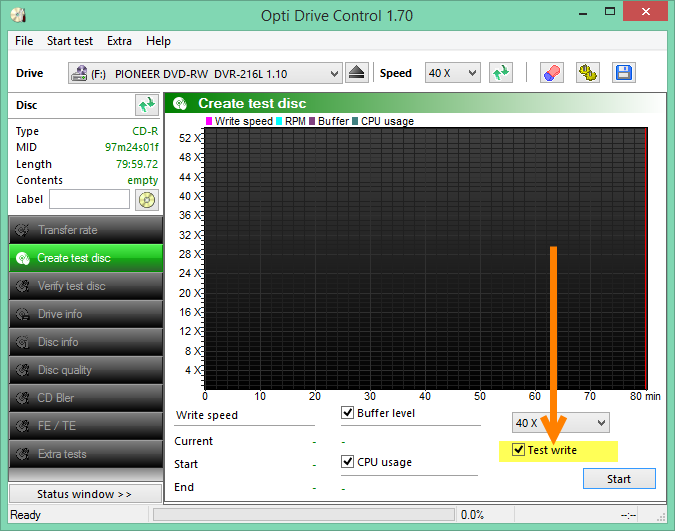Switch to Disc quality test
The height and width of the screenshot is (531, 675).
click(86, 370)
